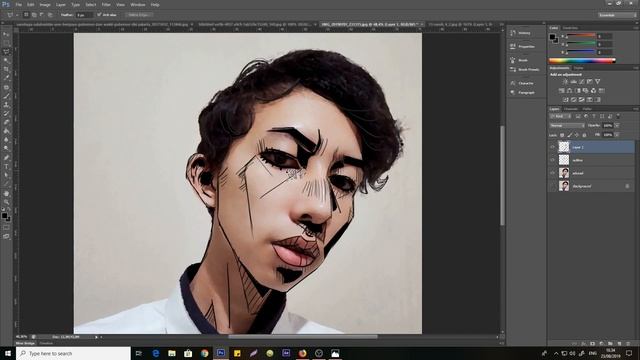Add a Curves adjustment
The image size is (640, 360).
[x=582, y=82]
